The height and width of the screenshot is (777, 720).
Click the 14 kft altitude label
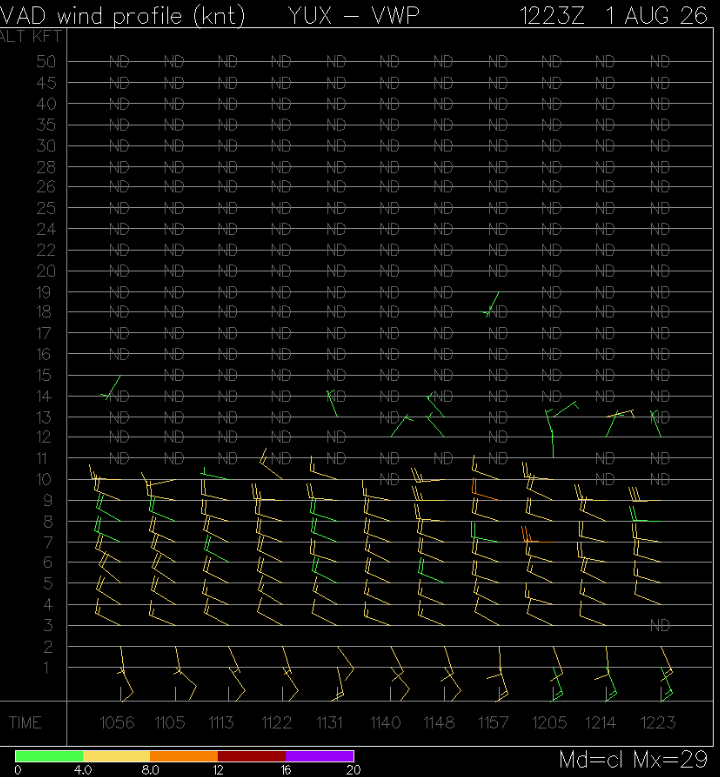44,396
